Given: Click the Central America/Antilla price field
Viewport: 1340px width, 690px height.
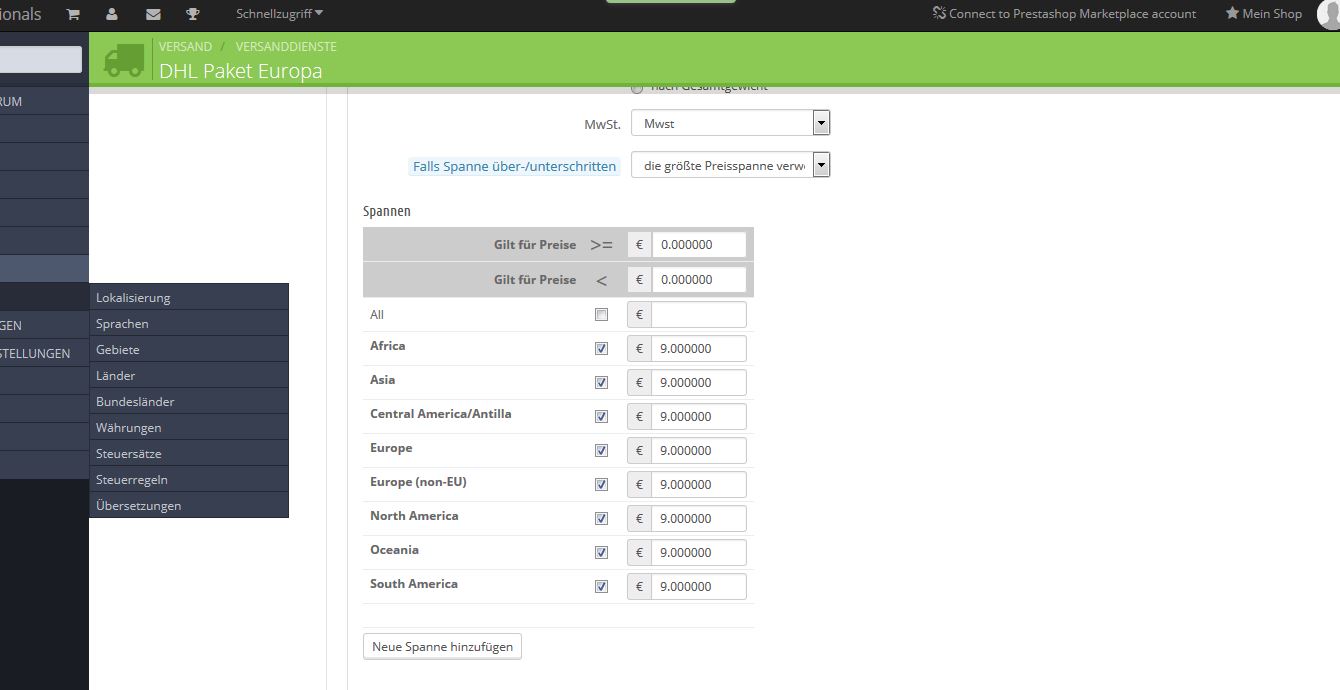Looking at the screenshot, I should click(x=699, y=417).
